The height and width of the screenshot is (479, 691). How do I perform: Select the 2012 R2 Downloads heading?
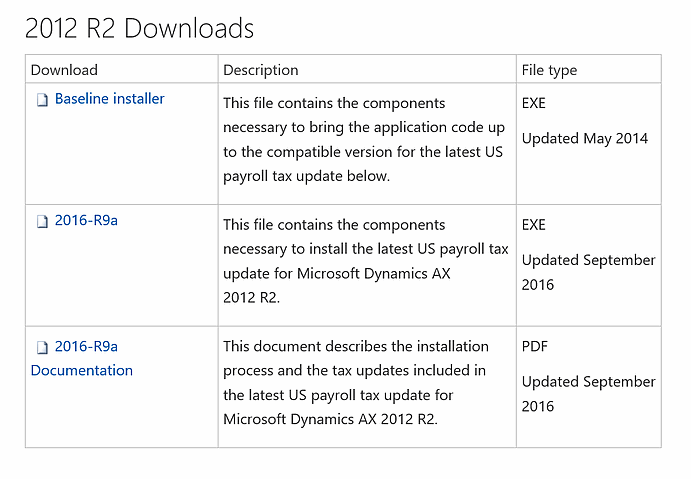pos(139,28)
